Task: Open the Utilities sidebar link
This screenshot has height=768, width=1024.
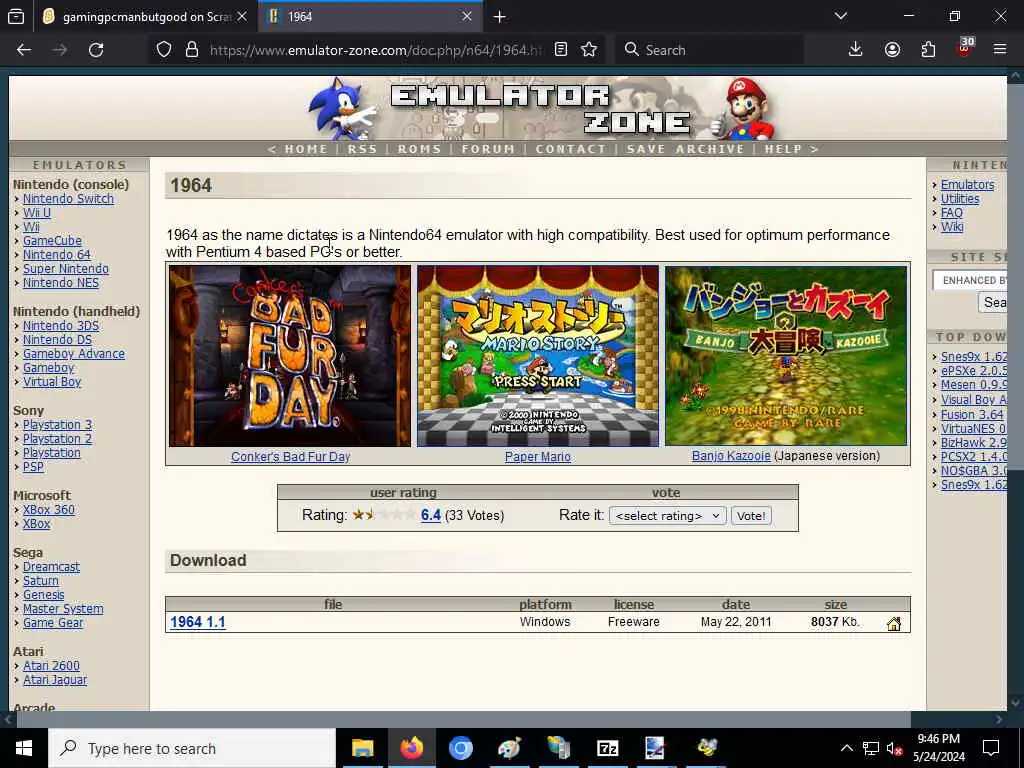Action: coord(959,199)
